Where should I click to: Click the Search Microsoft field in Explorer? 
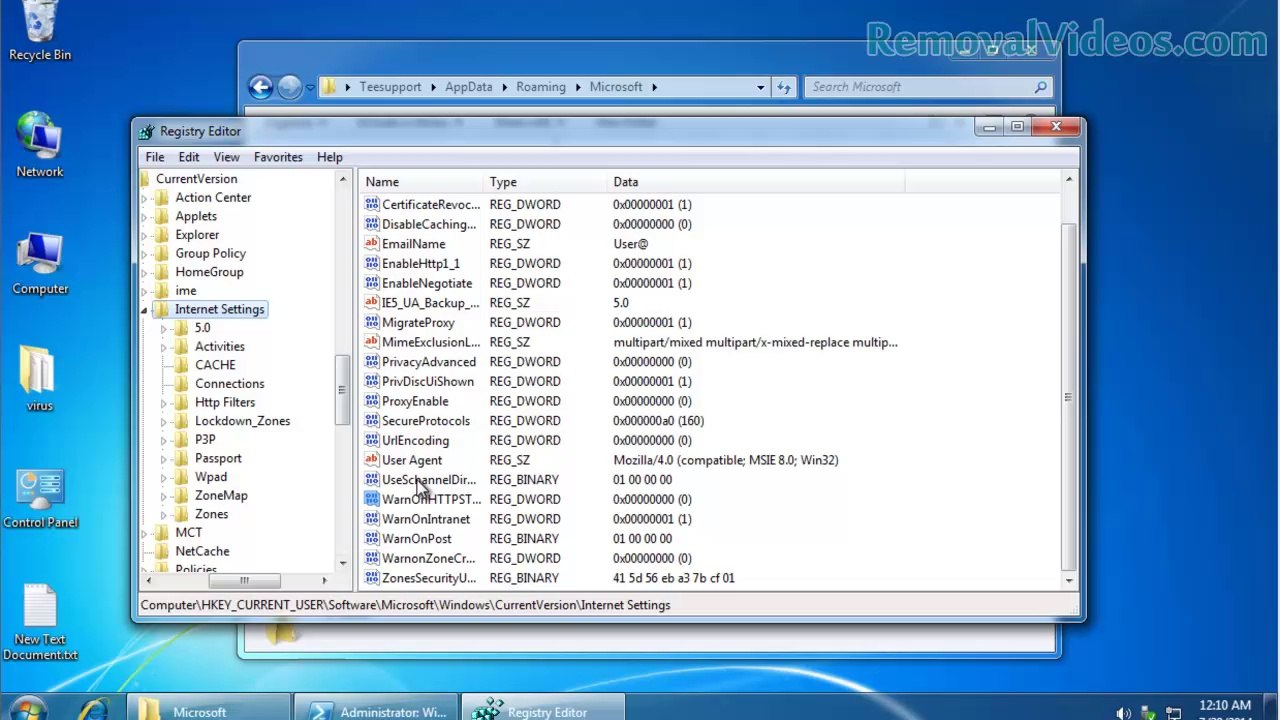[928, 87]
